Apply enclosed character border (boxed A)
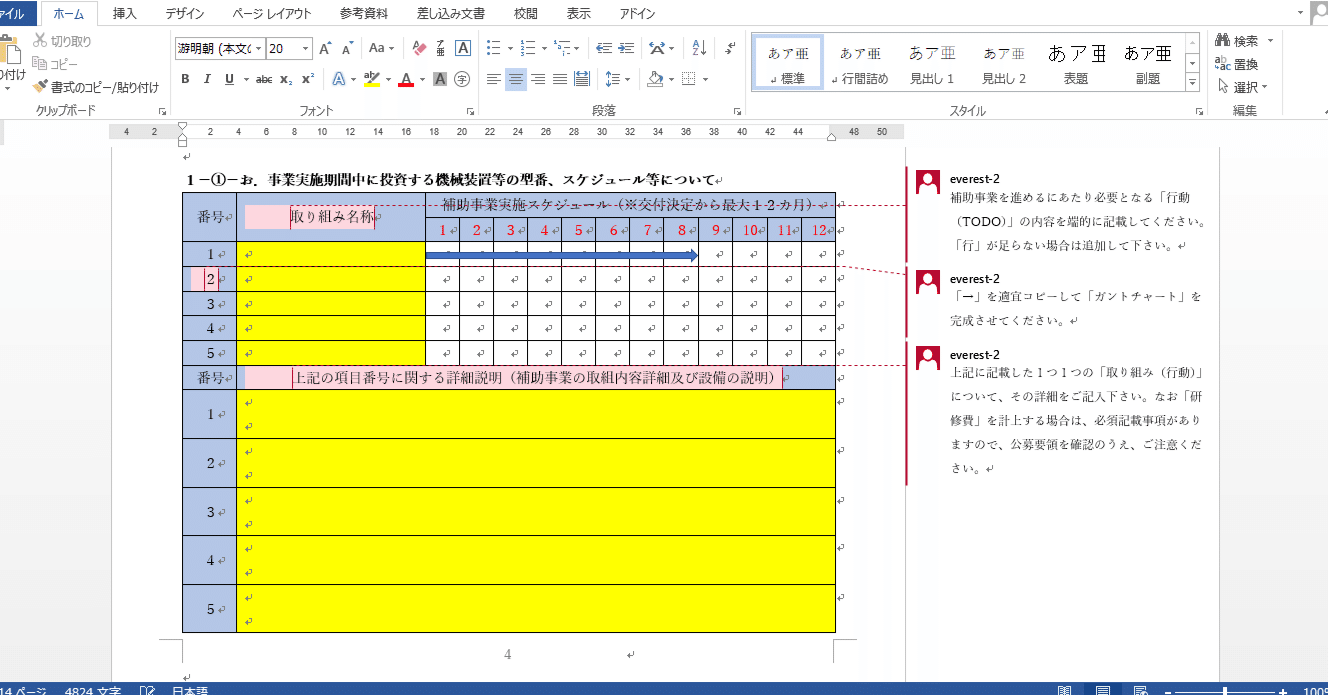The height and width of the screenshot is (695, 1328). tap(463, 48)
